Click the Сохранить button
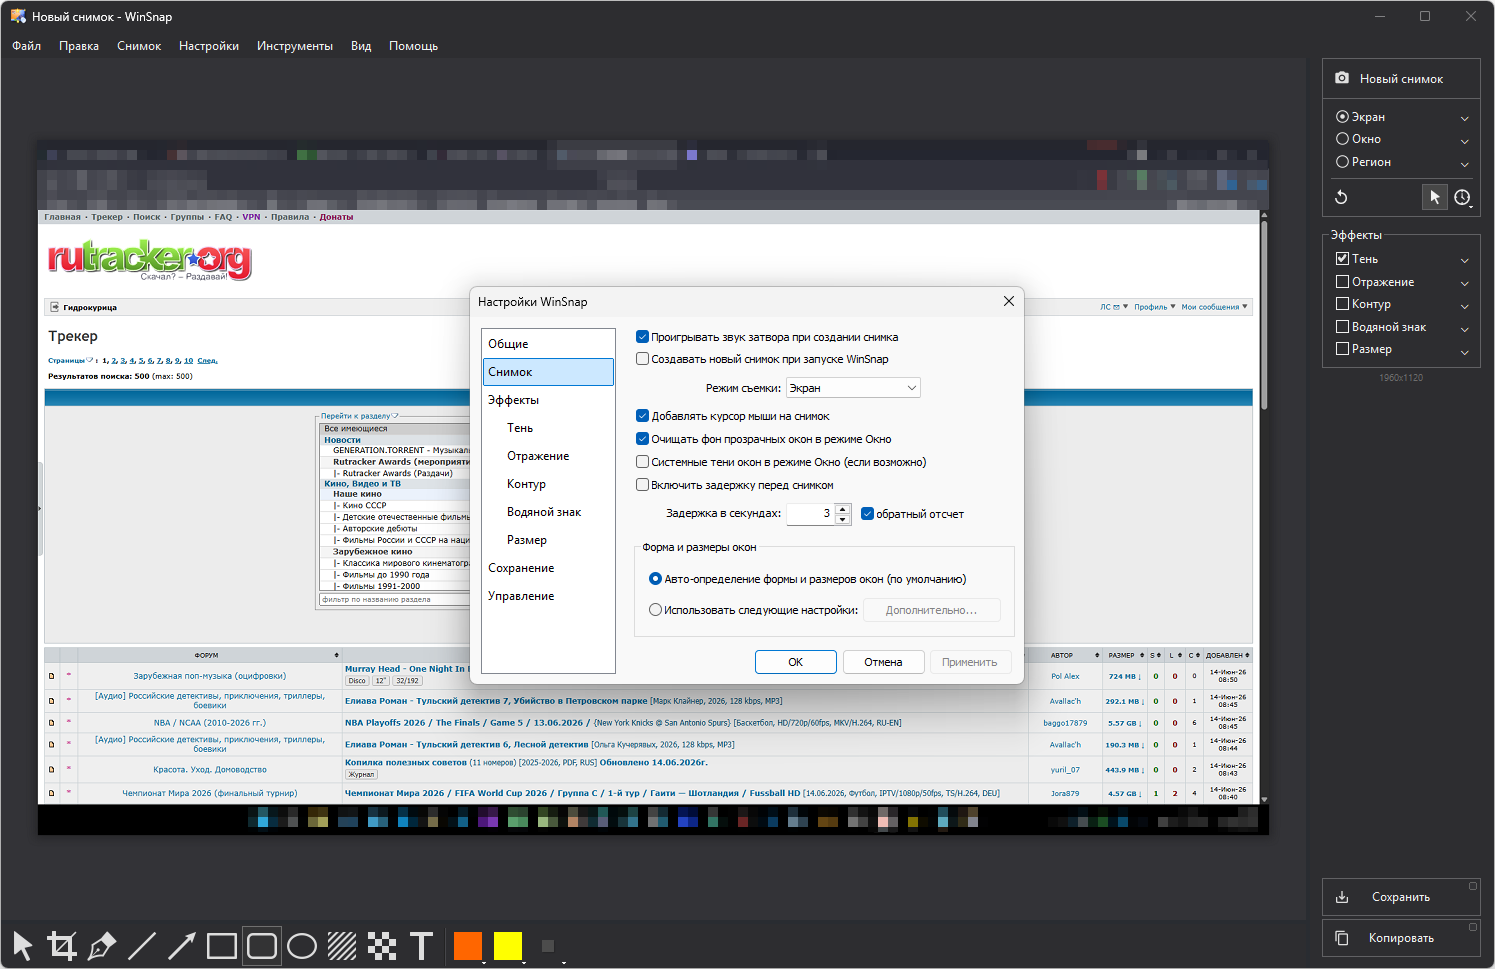Image resolution: width=1495 pixels, height=969 pixels. coord(1401,897)
